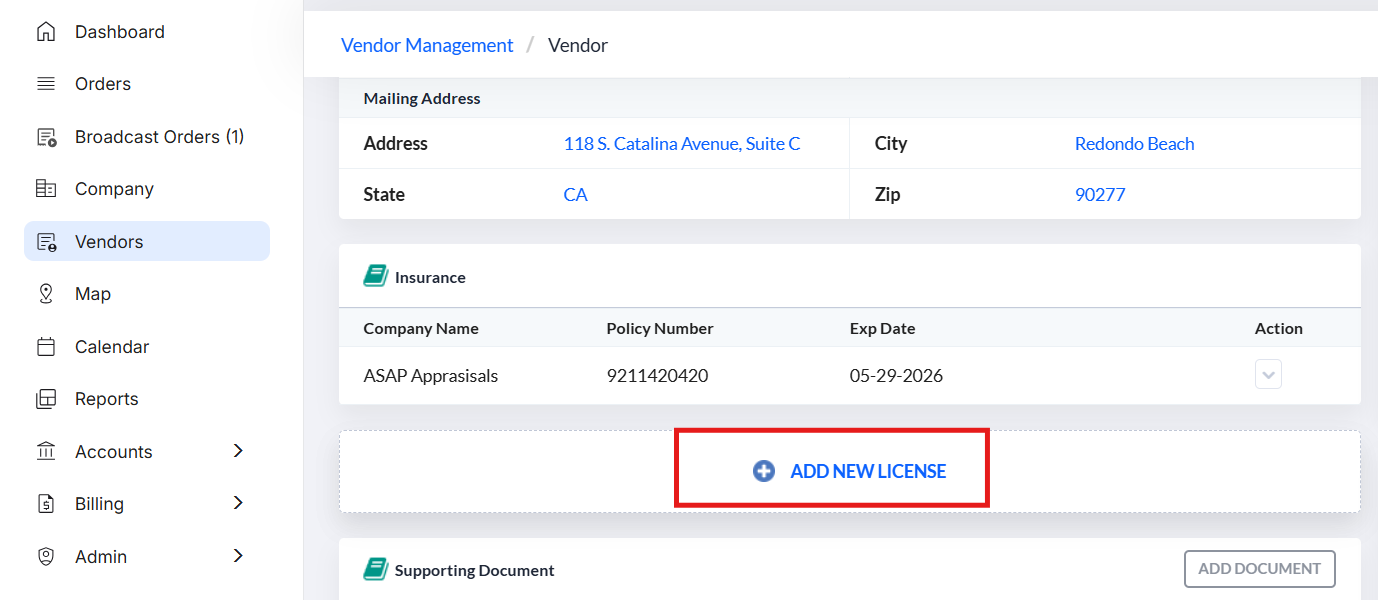The image size is (1378, 600).
Task: Click the Company icon in sidebar
Action: click(x=46, y=188)
